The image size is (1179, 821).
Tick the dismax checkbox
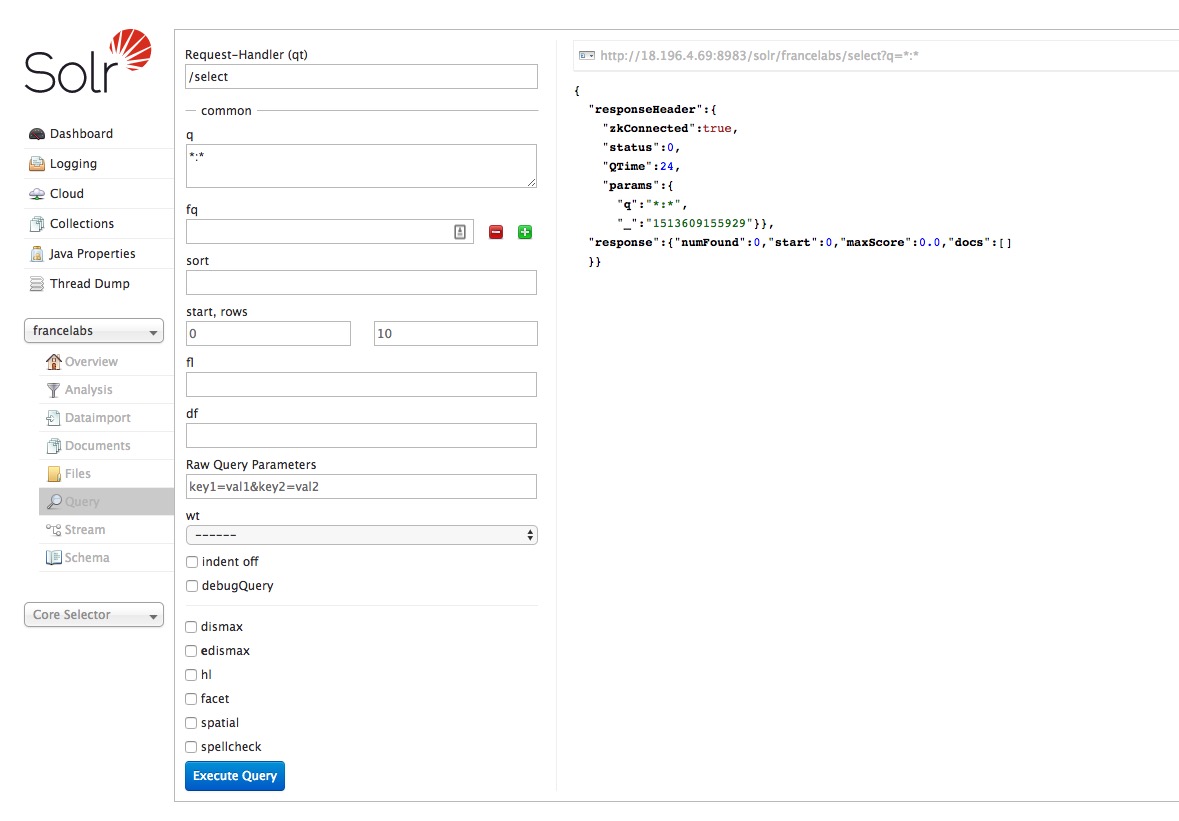click(191, 627)
